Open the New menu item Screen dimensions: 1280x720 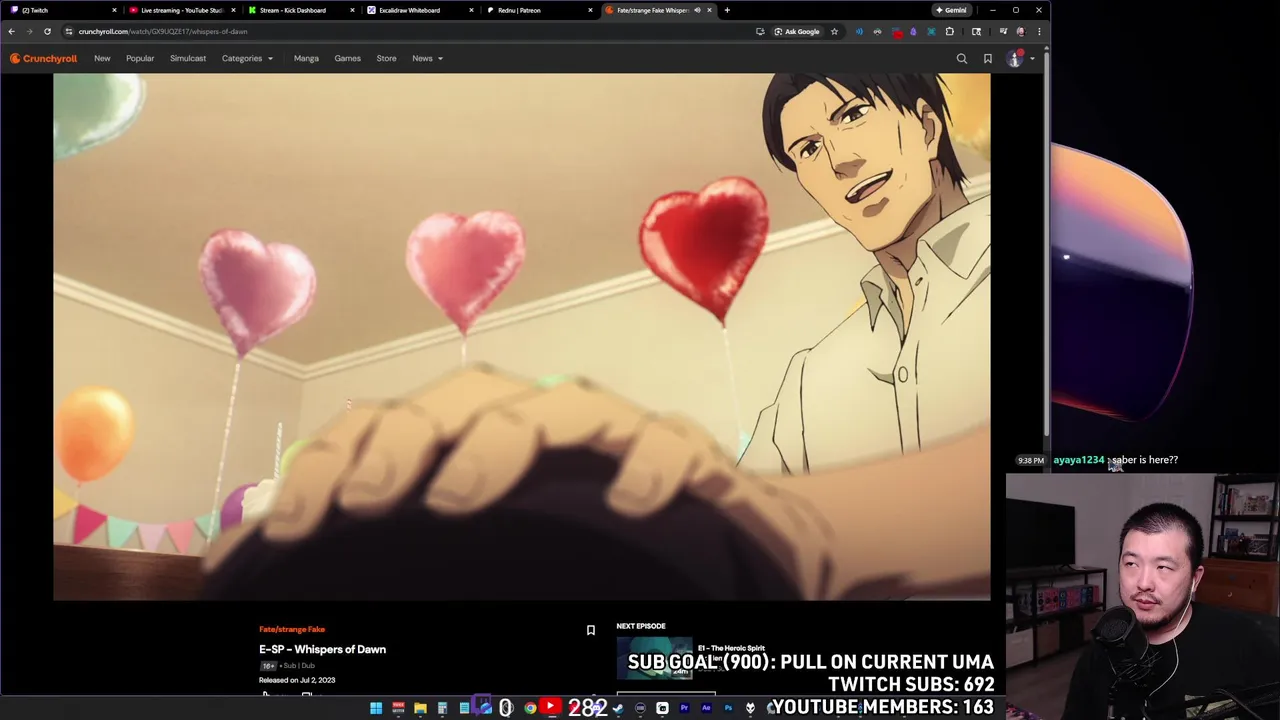point(102,58)
